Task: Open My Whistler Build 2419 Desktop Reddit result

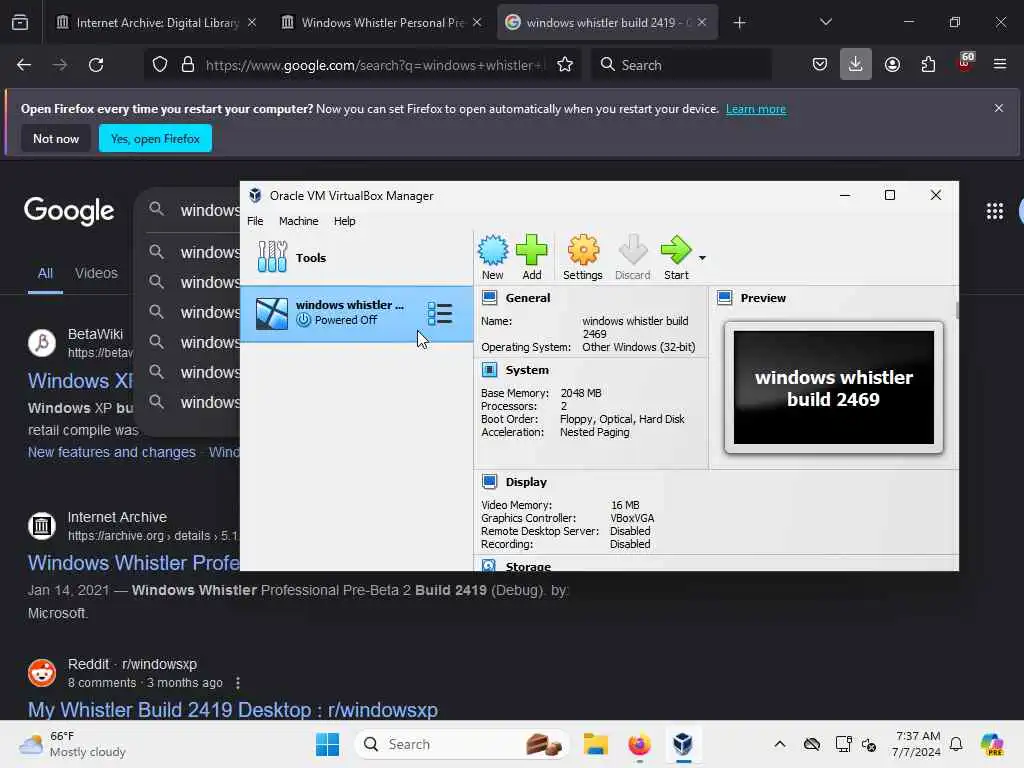Action: pos(232,710)
